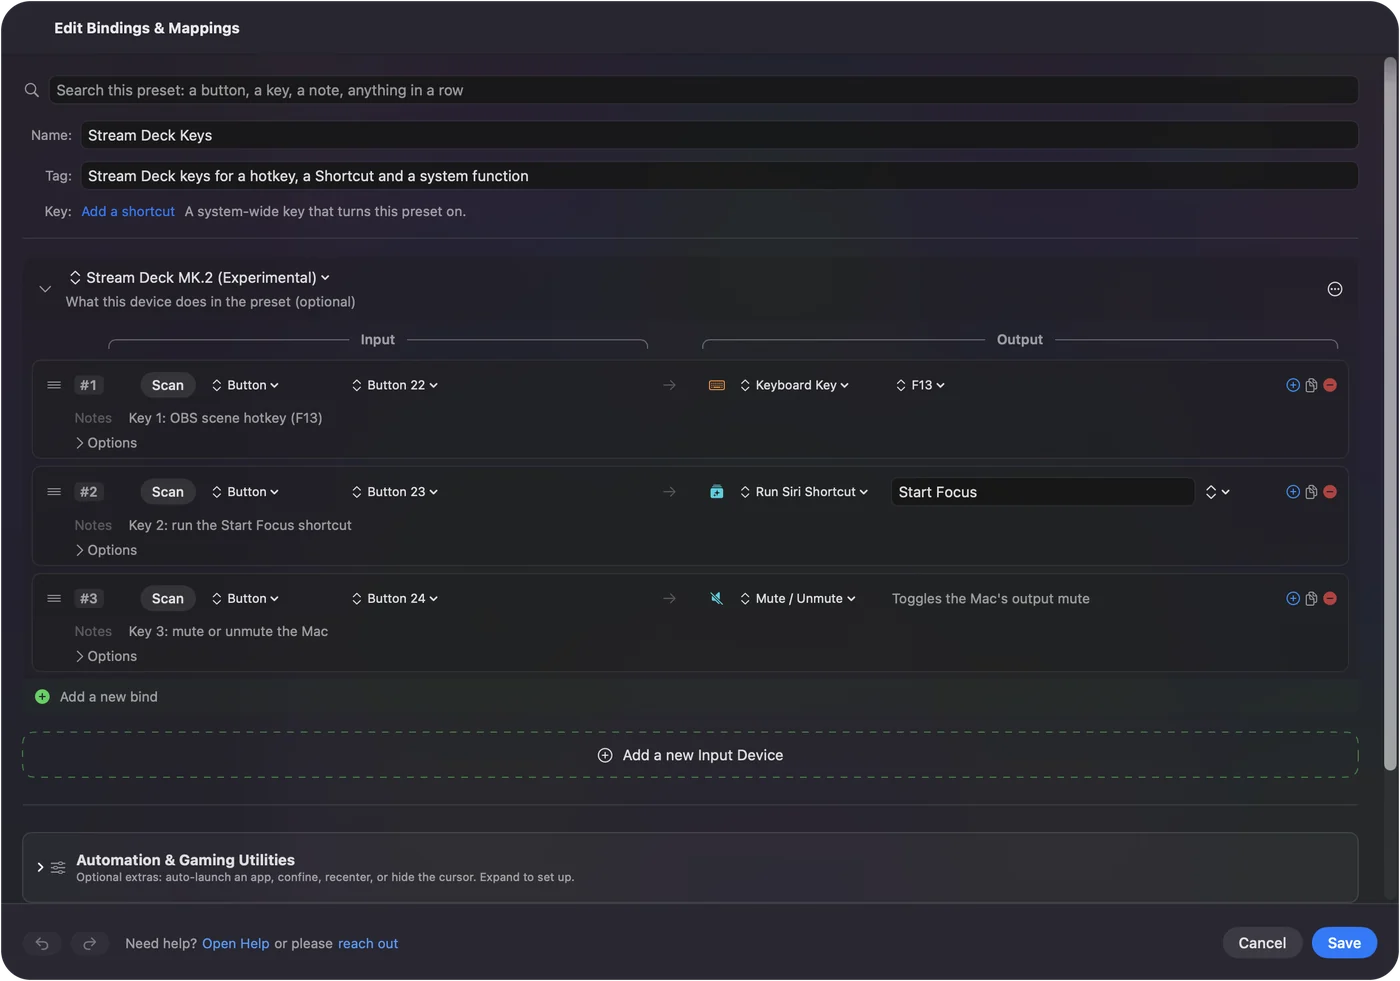The image size is (1400, 981).
Task: Expand Options for the mute Mac bind
Action: 106,656
